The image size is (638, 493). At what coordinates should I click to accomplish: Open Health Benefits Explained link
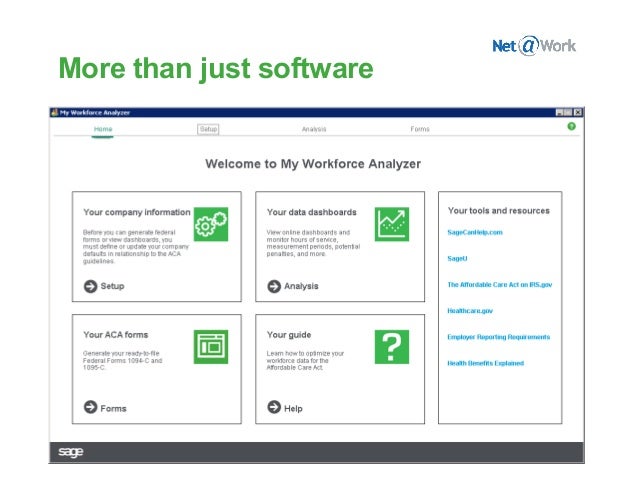coord(485,363)
